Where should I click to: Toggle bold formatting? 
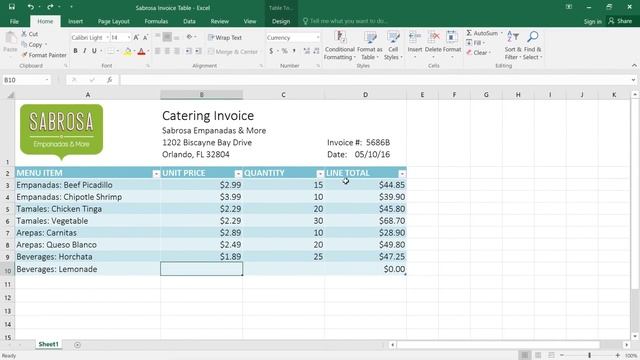pyautogui.click(x=76, y=51)
